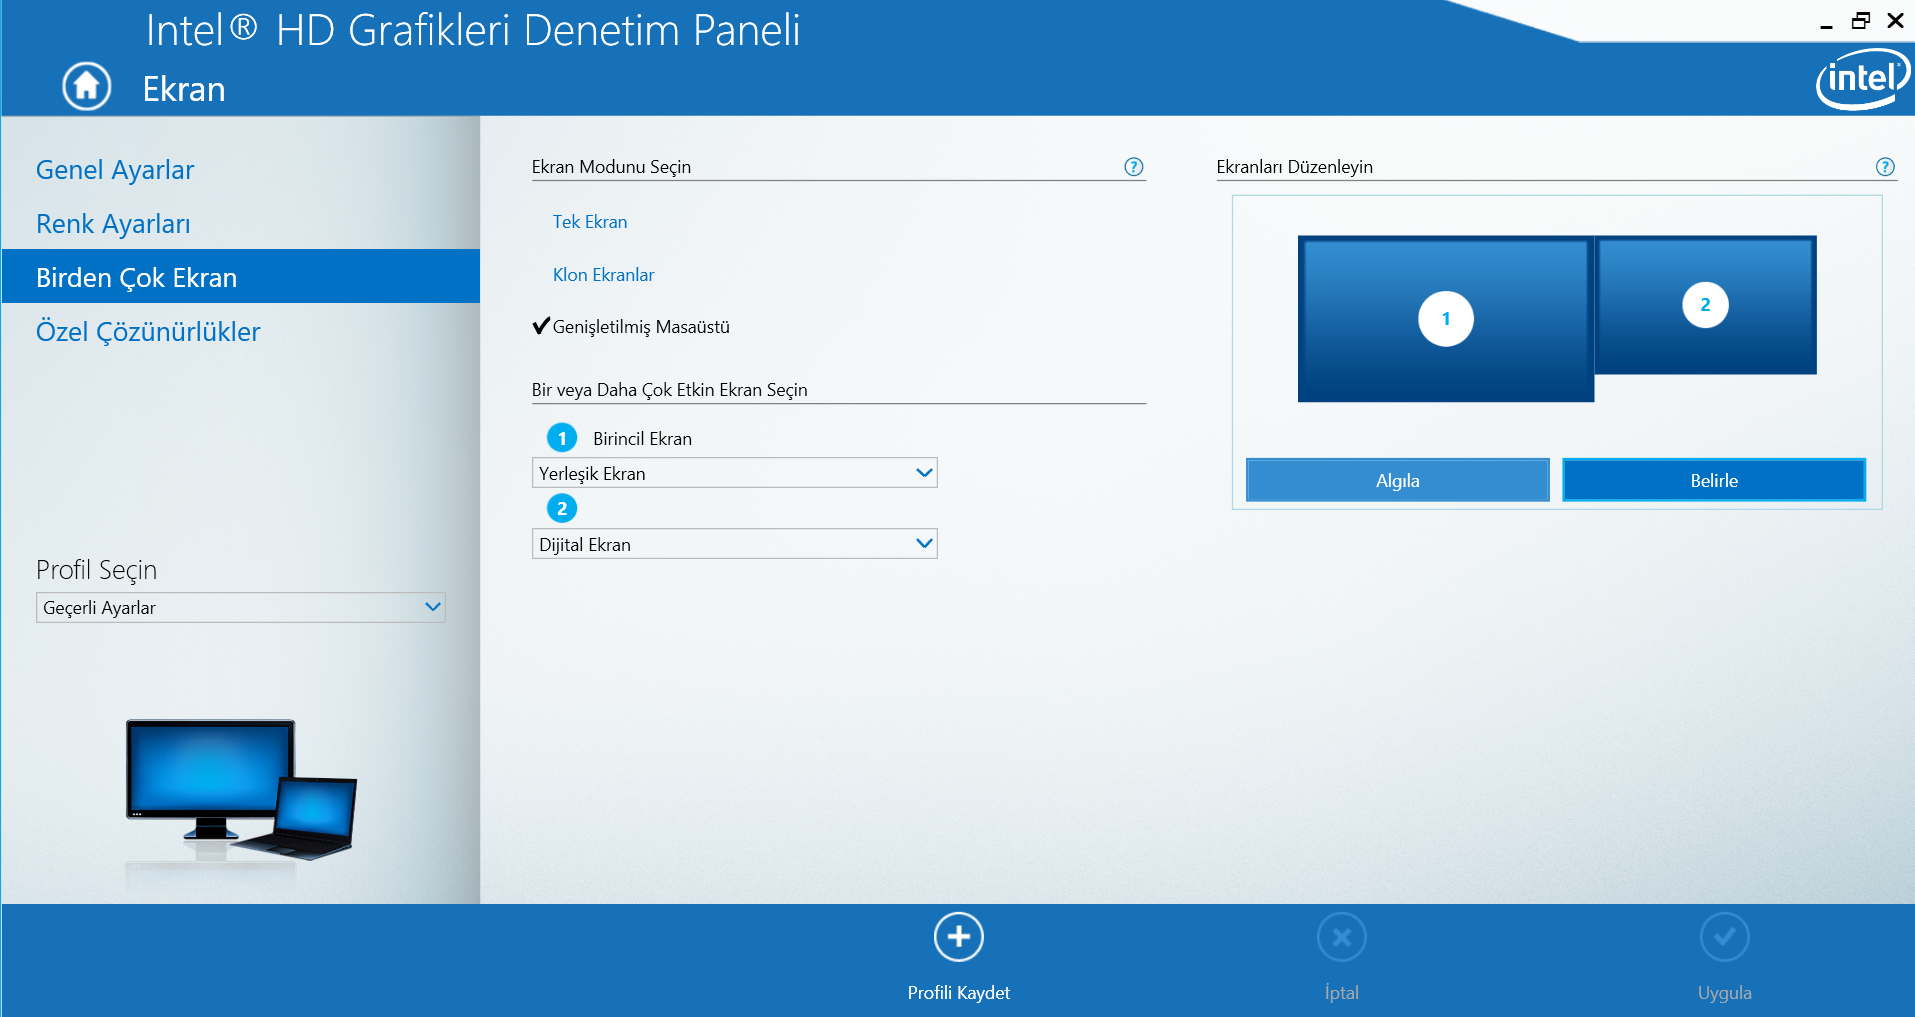This screenshot has width=1915, height=1017.
Task: Click the Home icon beside Ekran
Action: 87,87
